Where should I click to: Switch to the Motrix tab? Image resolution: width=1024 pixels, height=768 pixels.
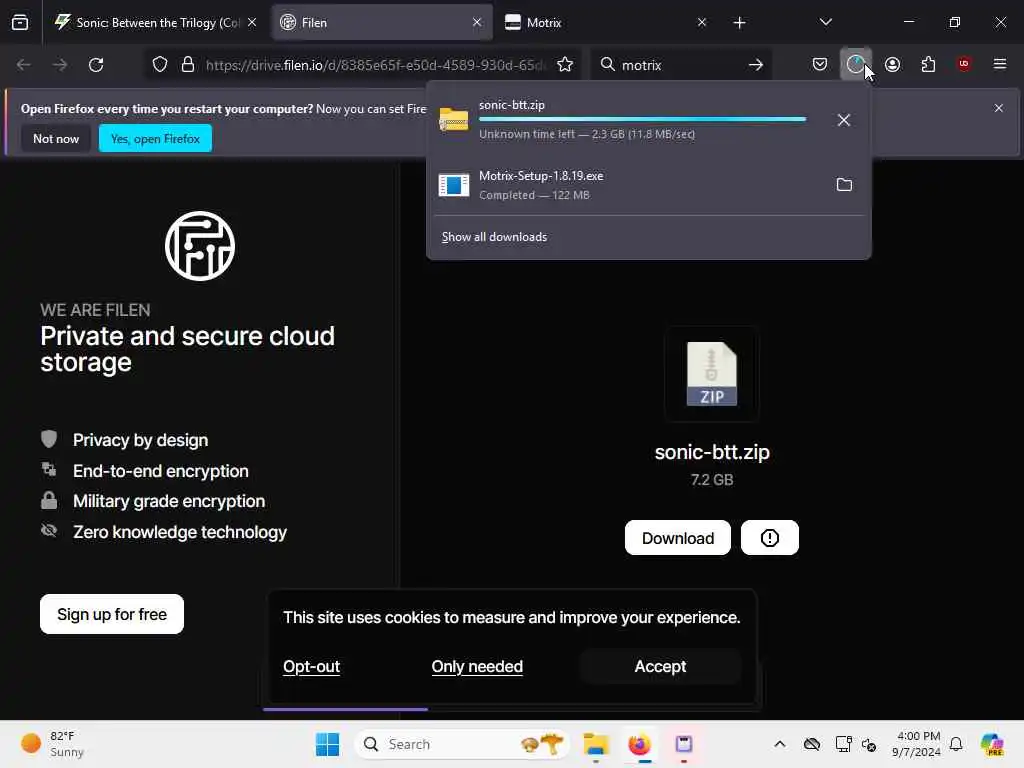click(607, 23)
